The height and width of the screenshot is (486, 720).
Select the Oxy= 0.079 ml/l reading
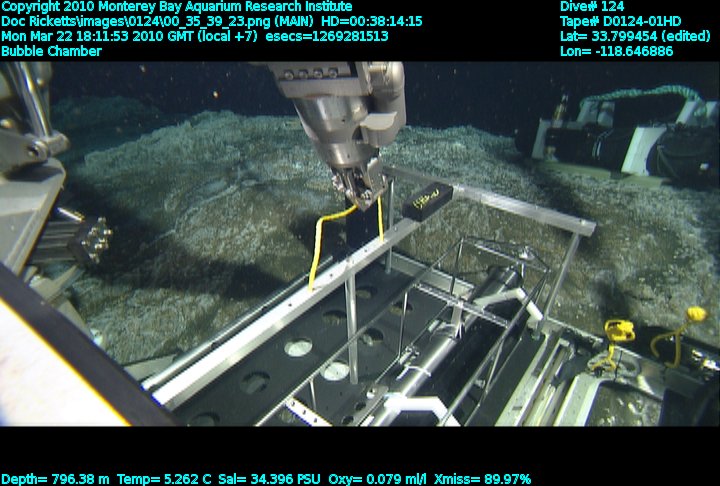point(377,479)
